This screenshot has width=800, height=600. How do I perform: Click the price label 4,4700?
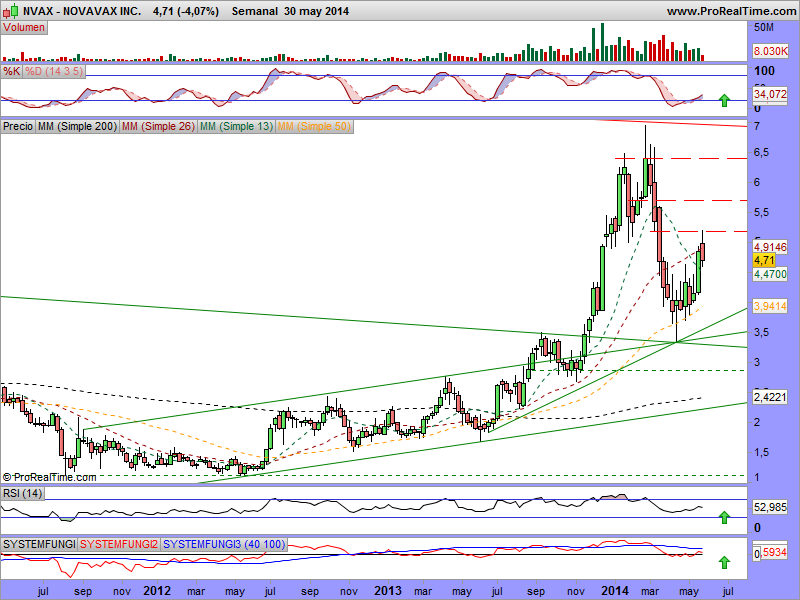click(x=770, y=274)
